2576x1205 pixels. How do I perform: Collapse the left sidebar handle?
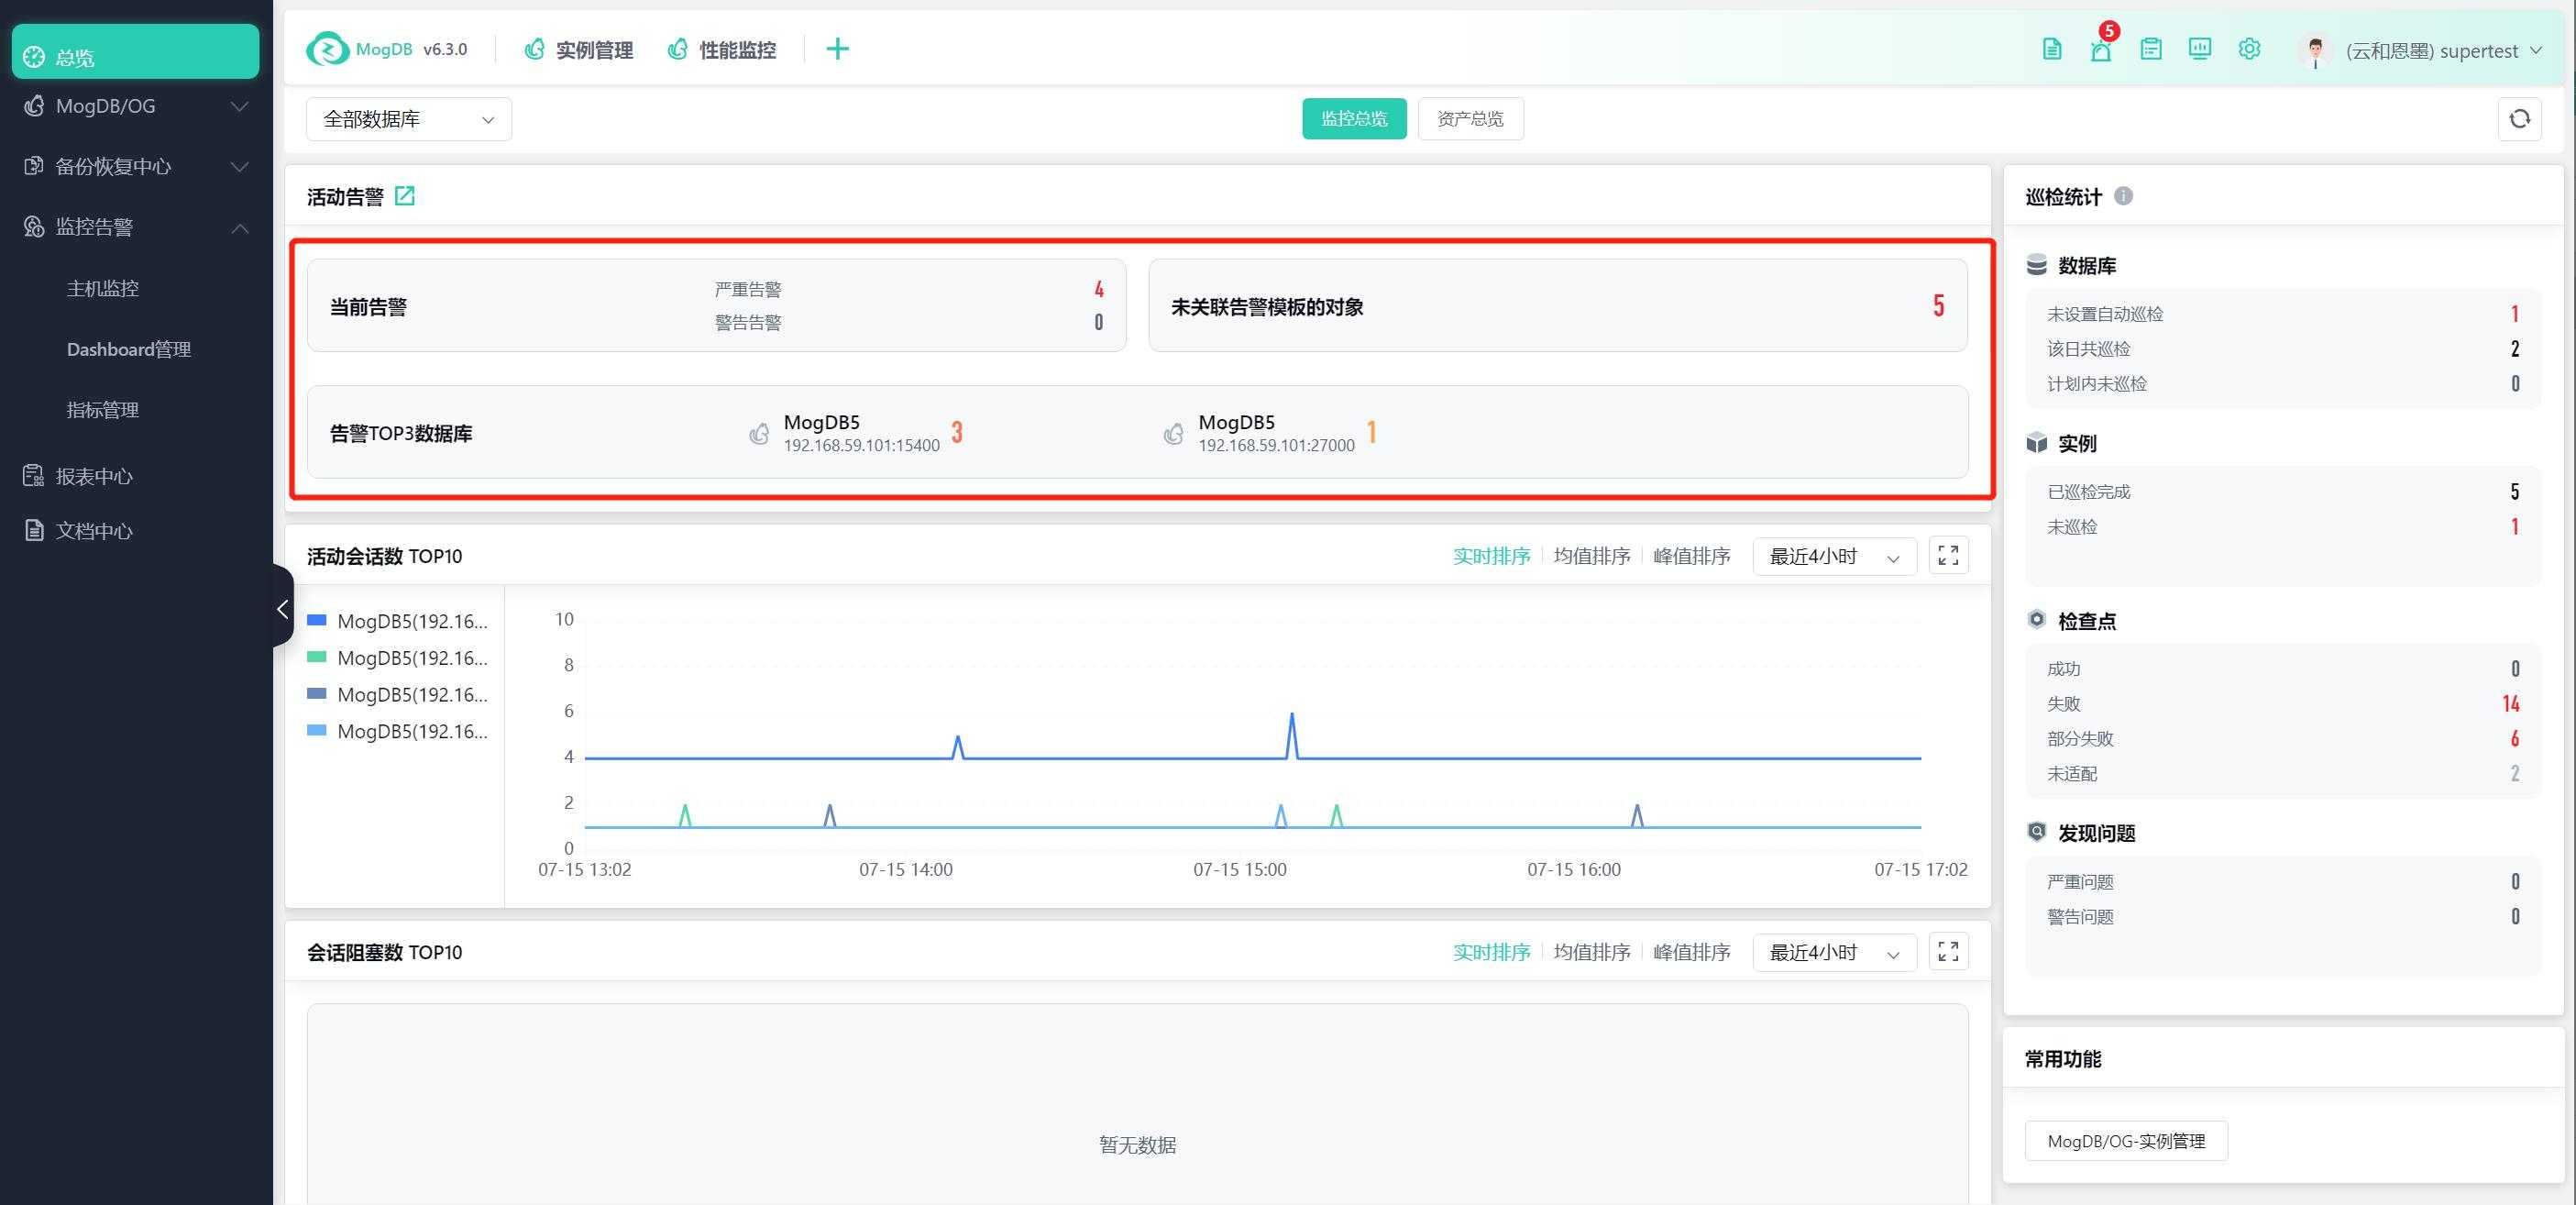pyautogui.click(x=283, y=608)
